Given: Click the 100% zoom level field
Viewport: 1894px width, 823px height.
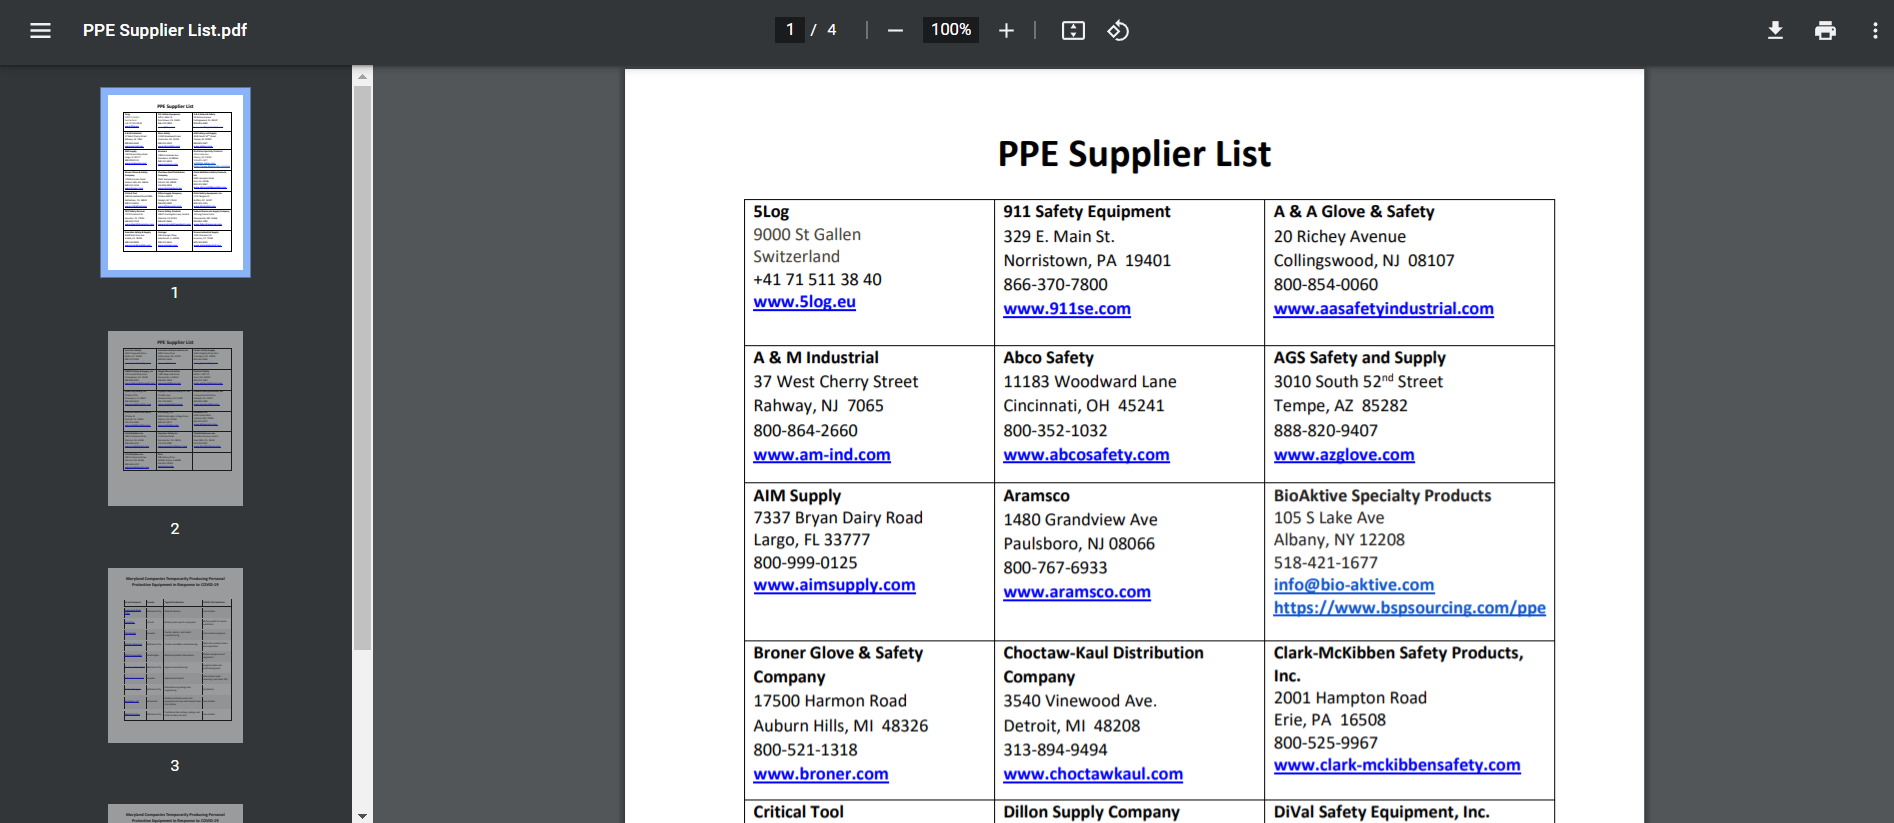Looking at the screenshot, I should (x=951, y=30).
